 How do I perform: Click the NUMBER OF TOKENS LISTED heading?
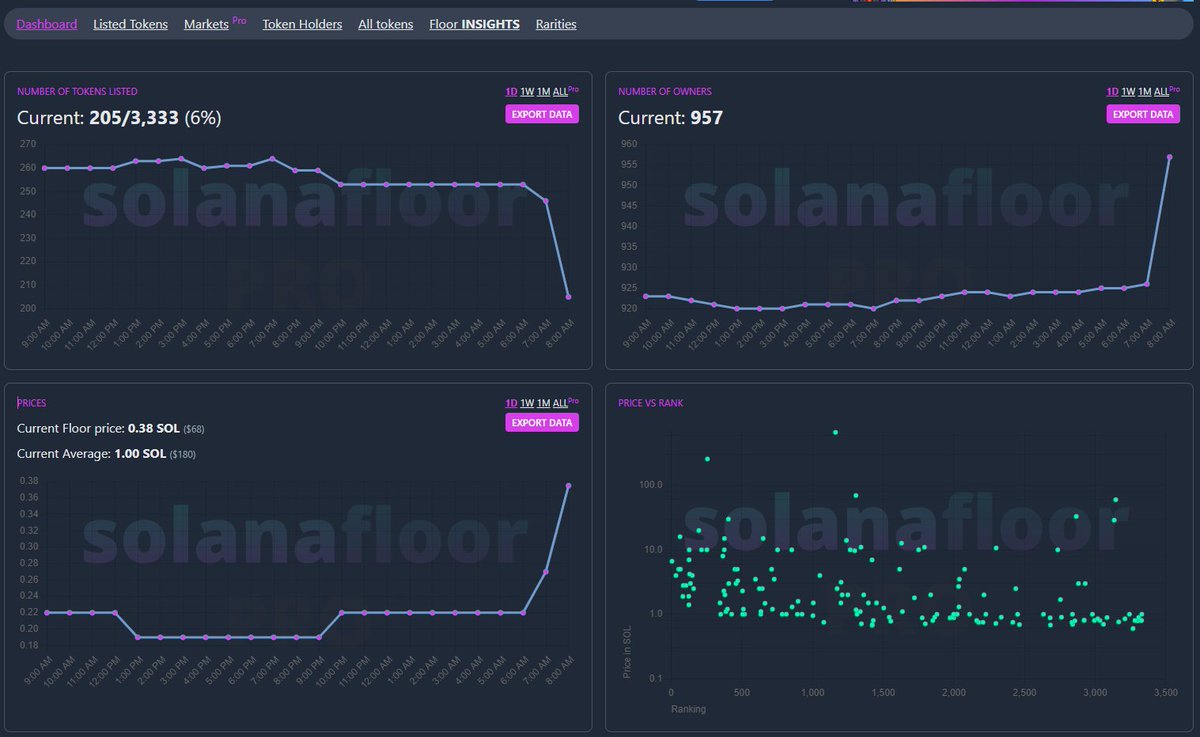77,92
